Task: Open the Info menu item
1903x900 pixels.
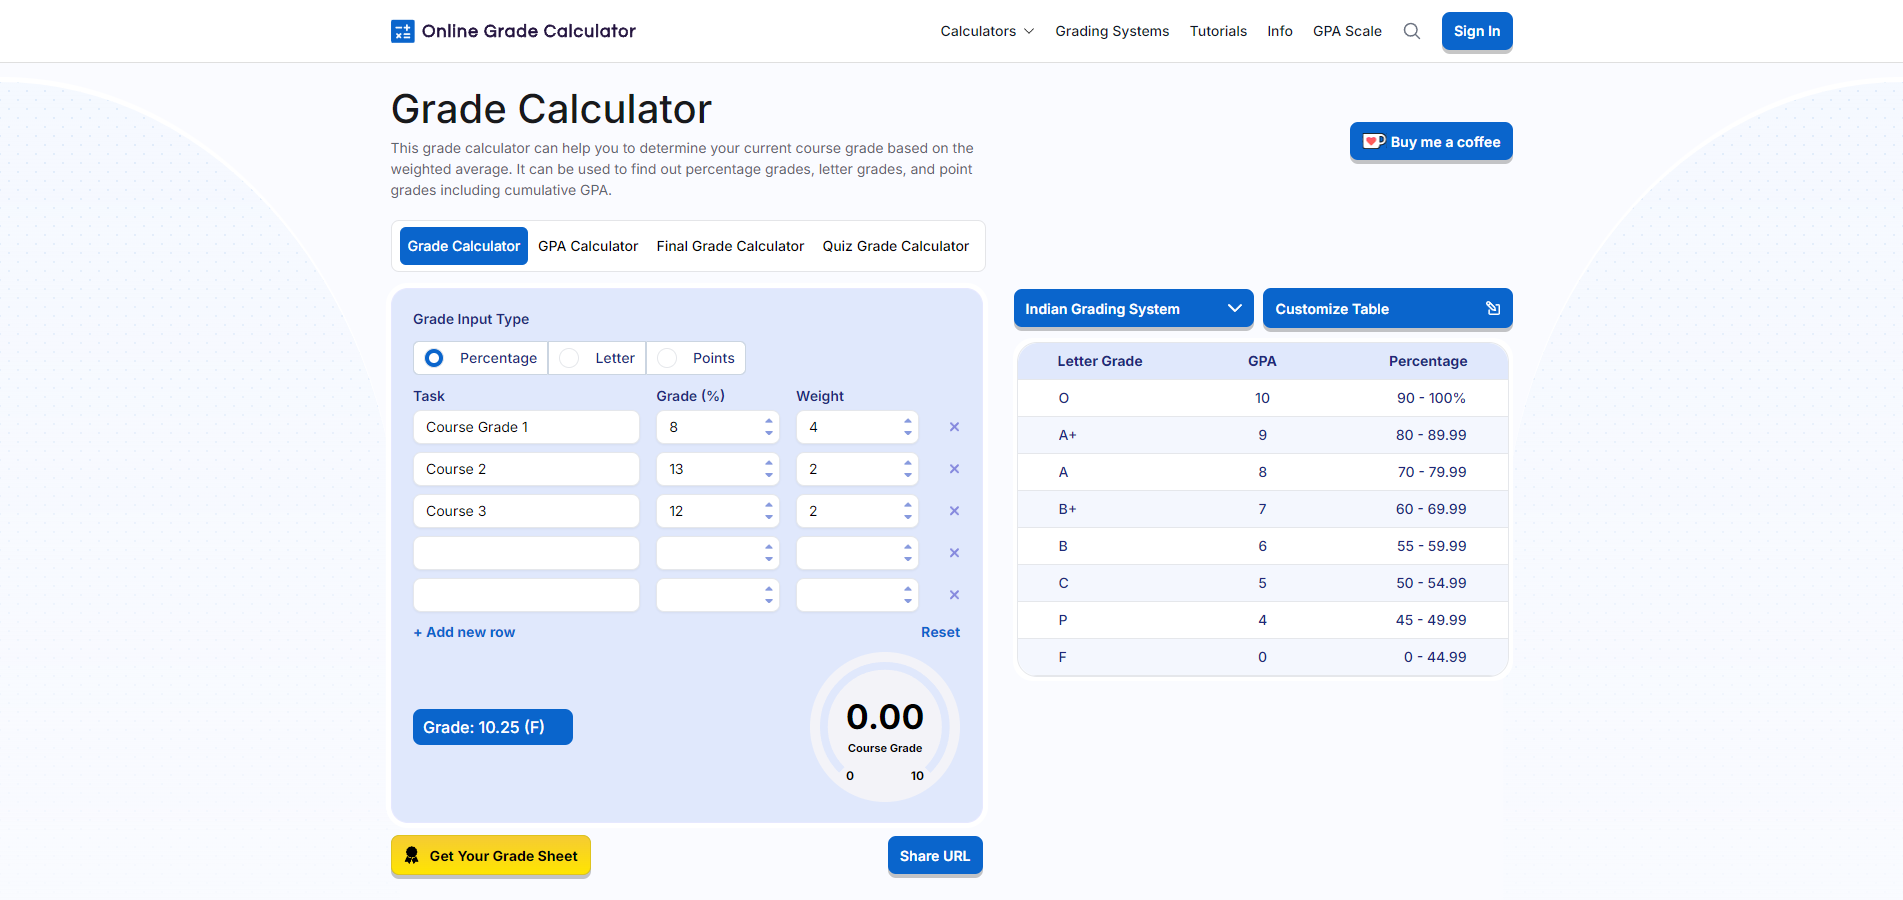Action: (1280, 31)
